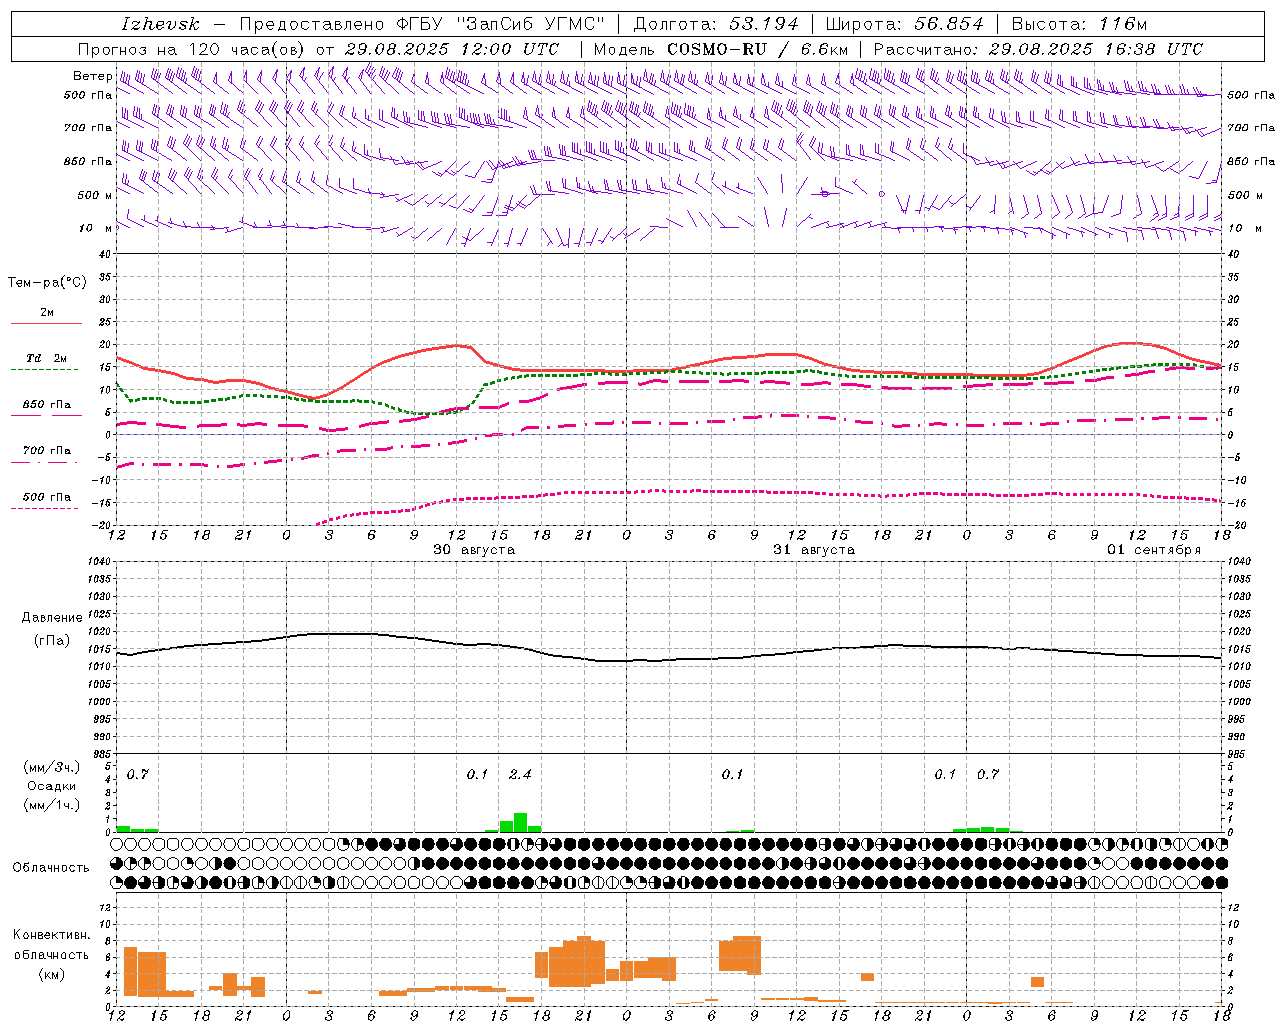Image resolution: width=1280 pixels, height=1024 pixels.
Task: Click the Тем-ра(°C) temperature panel label
Action: click(x=47, y=283)
